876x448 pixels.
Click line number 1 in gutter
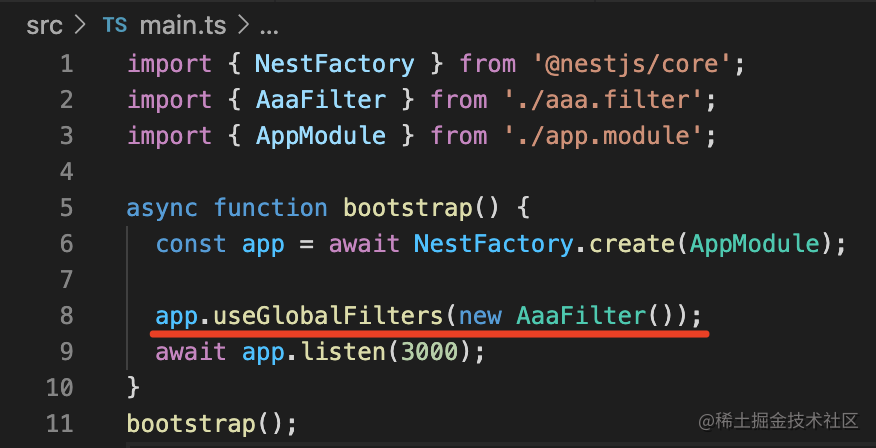pyautogui.click(x=66, y=64)
